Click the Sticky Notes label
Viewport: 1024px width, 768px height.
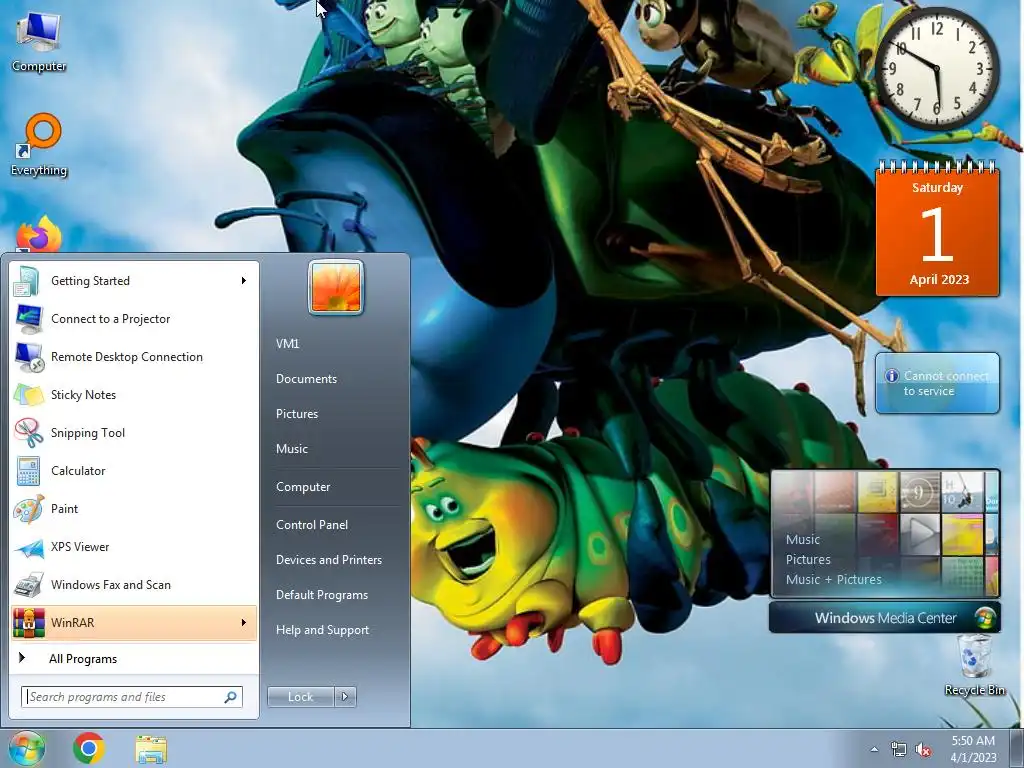coord(84,395)
